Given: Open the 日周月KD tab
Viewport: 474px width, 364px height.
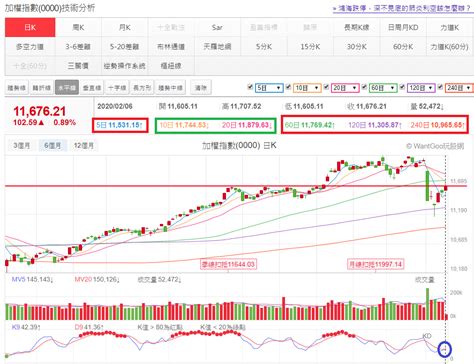Looking at the screenshot, I should point(403,27).
